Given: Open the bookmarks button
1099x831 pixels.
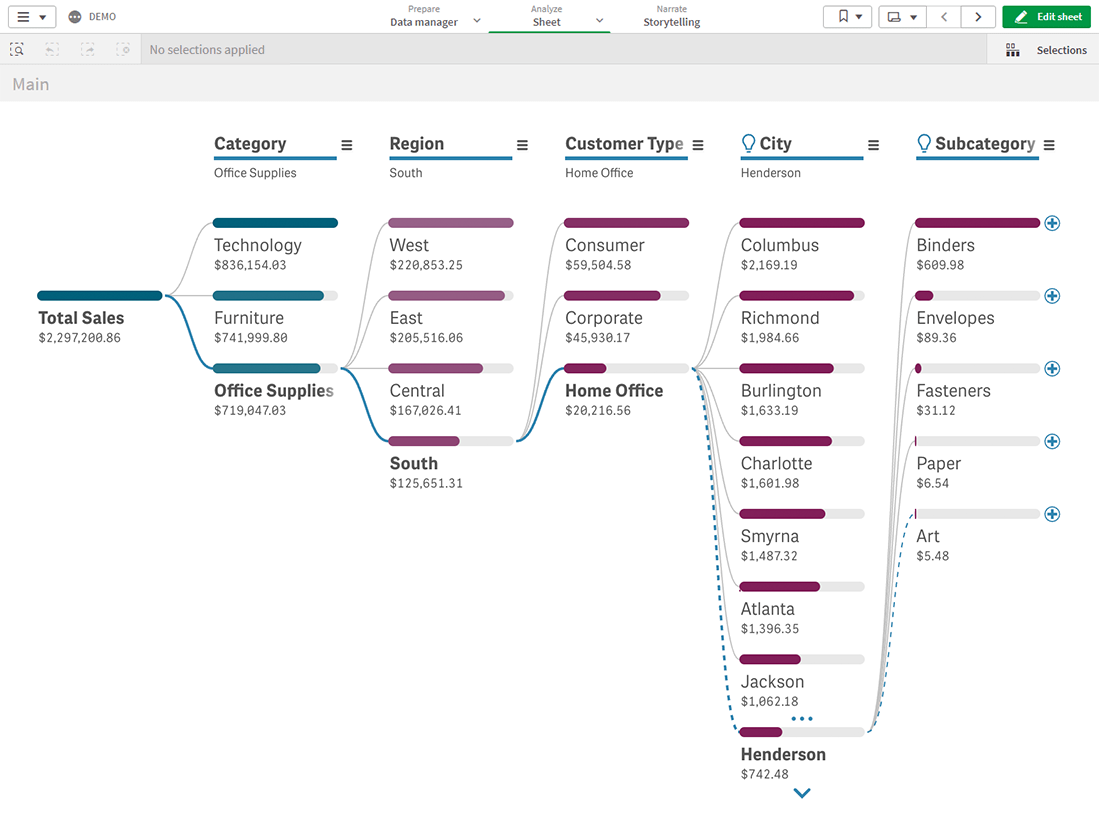Looking at the screenshot, I should pos(847,17).
